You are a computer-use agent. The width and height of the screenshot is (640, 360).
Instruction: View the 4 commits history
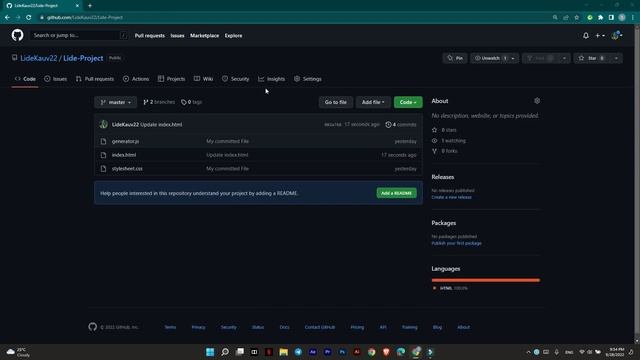(x=401, y=124)
